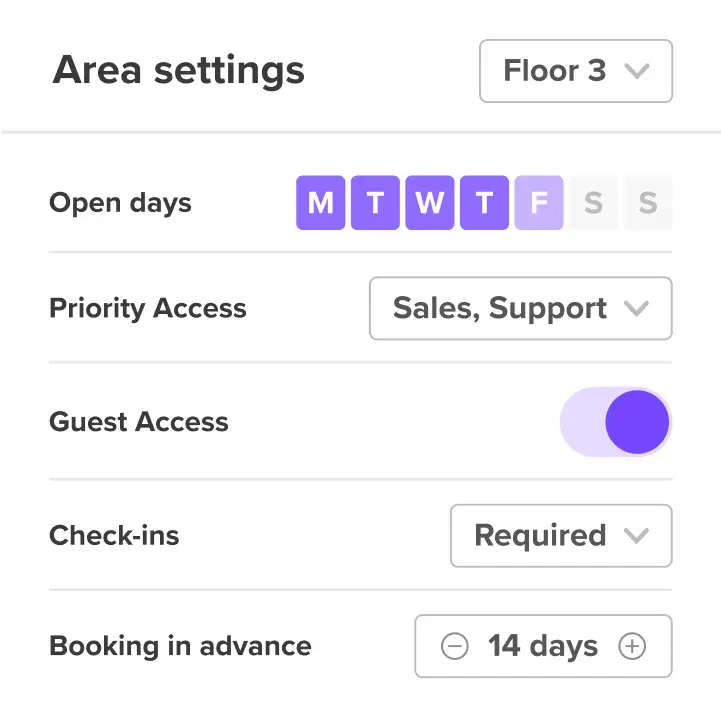
Task: Click the chevron icon next to Floor 3
Action: 637,71
